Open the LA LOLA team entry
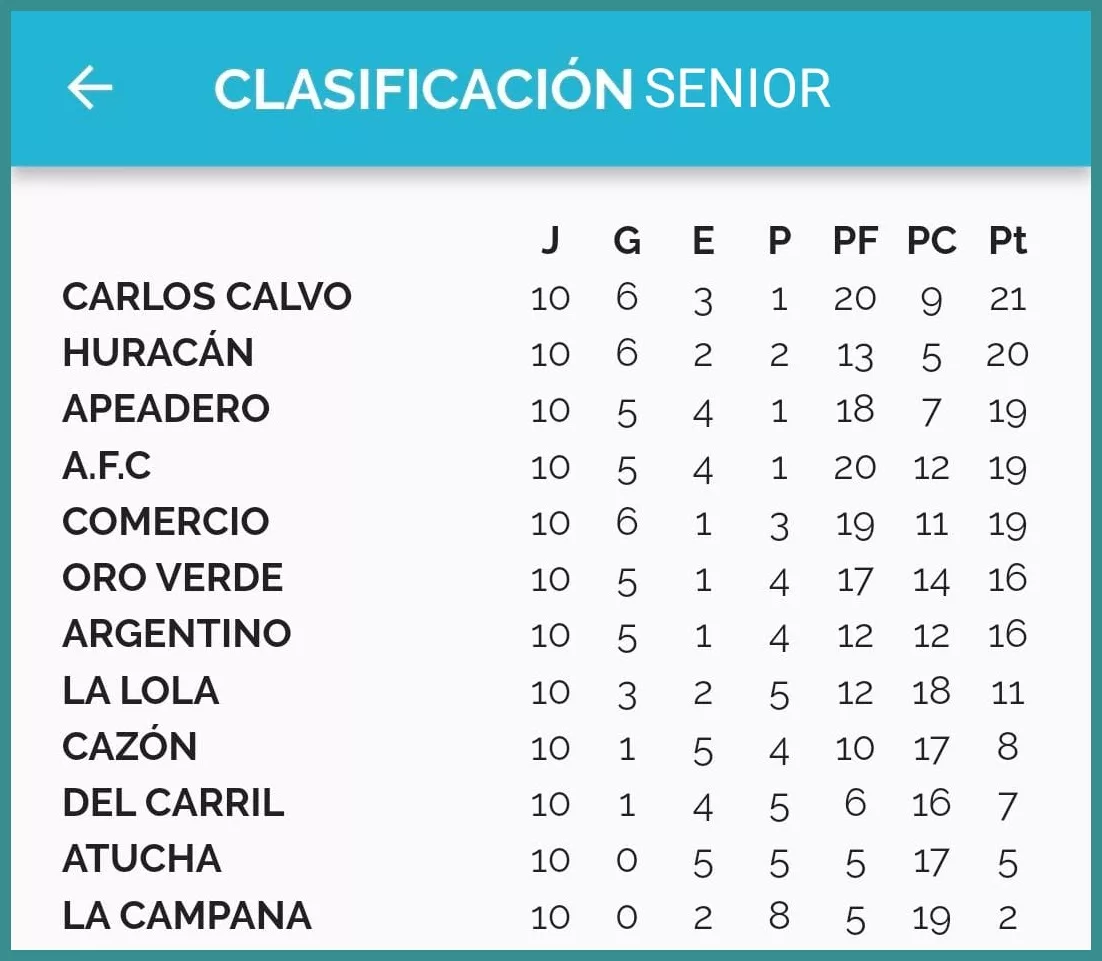Viewport: 1102px width, 961px height. pyautogui.click(x=141, y=691)
